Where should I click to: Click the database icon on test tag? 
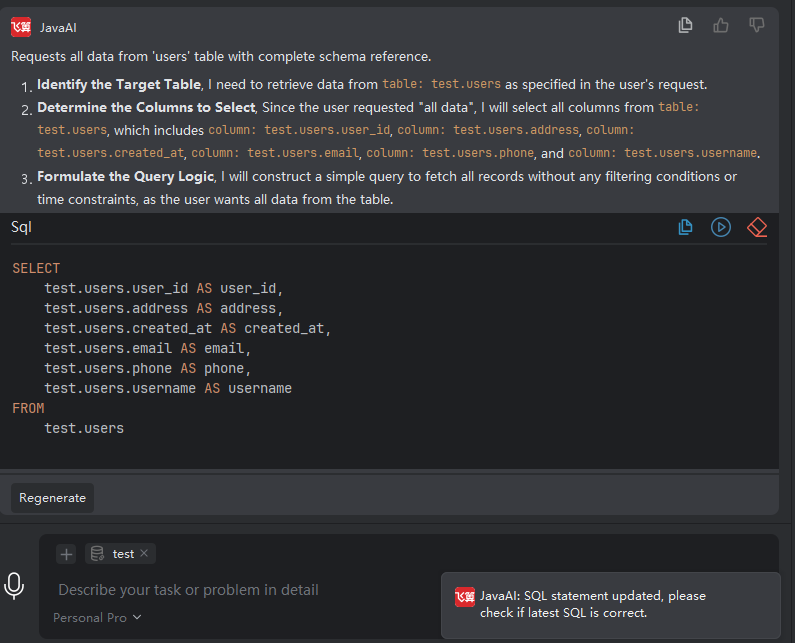tap(97, 554)
